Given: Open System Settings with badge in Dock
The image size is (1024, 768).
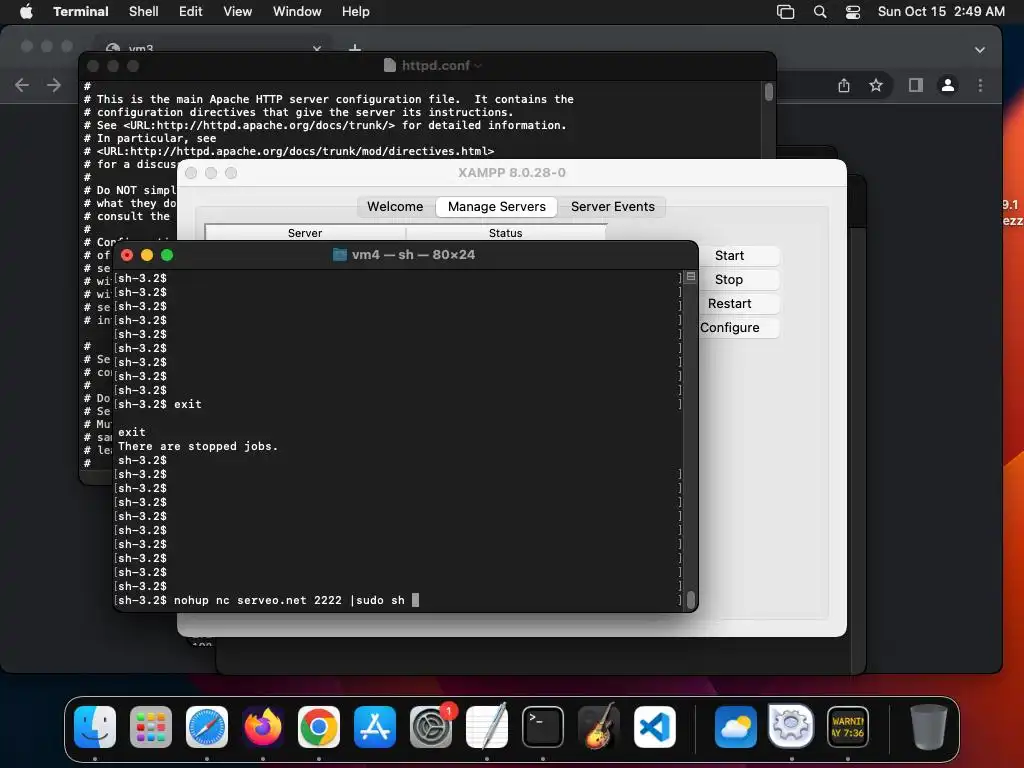Looking at the screenshot, I should click(431, 726).
